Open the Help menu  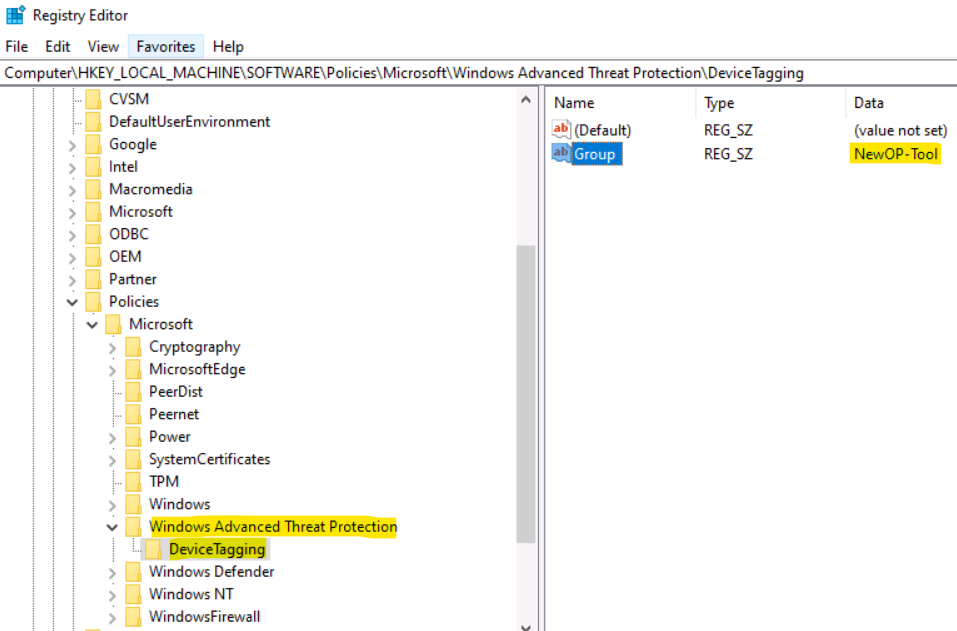[228, 46]
